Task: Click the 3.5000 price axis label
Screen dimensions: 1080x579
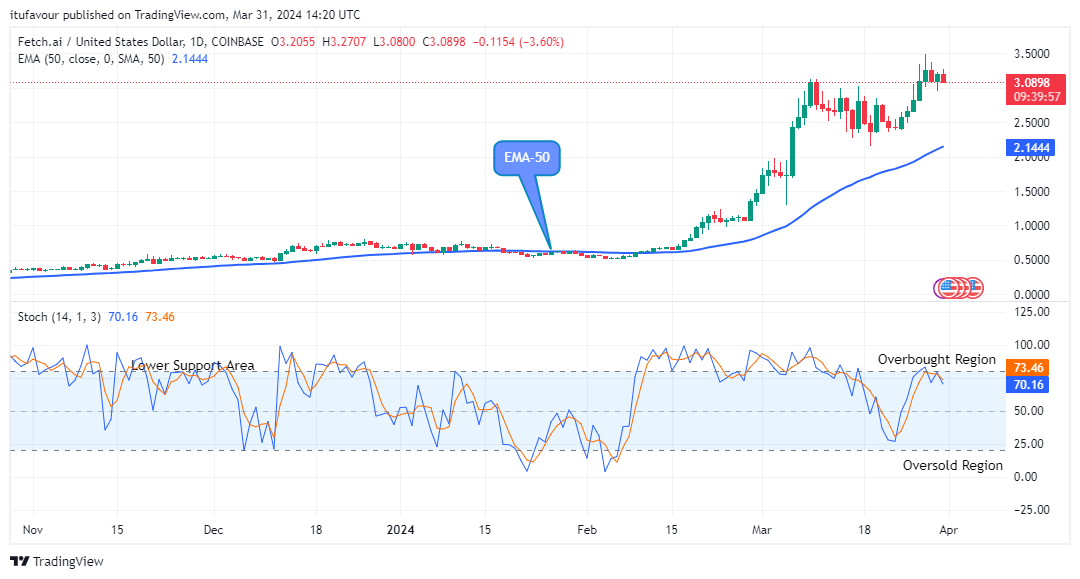Action: (x=1032, y=54)
